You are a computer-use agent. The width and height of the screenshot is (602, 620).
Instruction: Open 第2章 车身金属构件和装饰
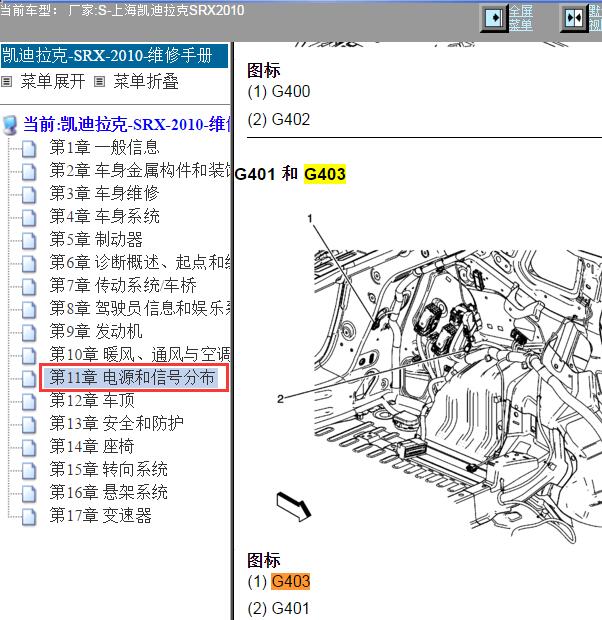point(140,170)
